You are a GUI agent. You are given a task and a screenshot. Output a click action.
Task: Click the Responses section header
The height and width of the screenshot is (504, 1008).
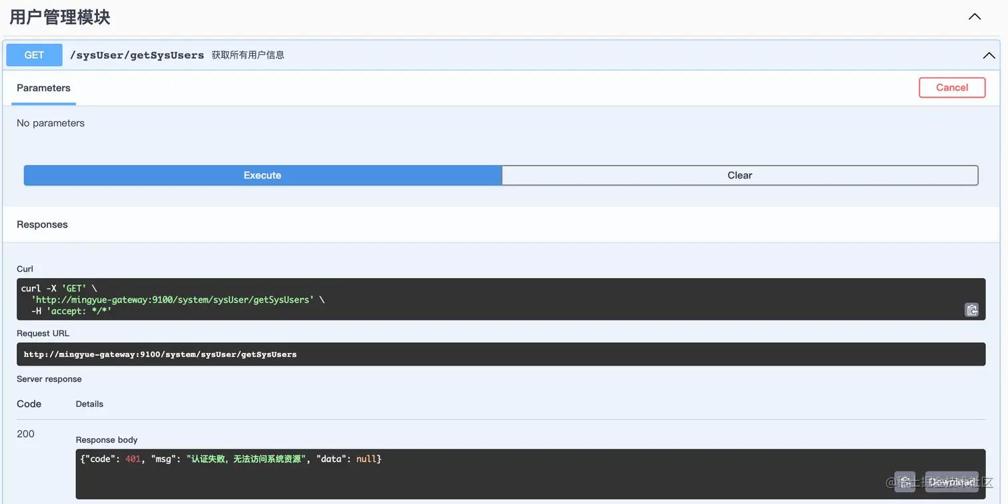tap(42, 224)
